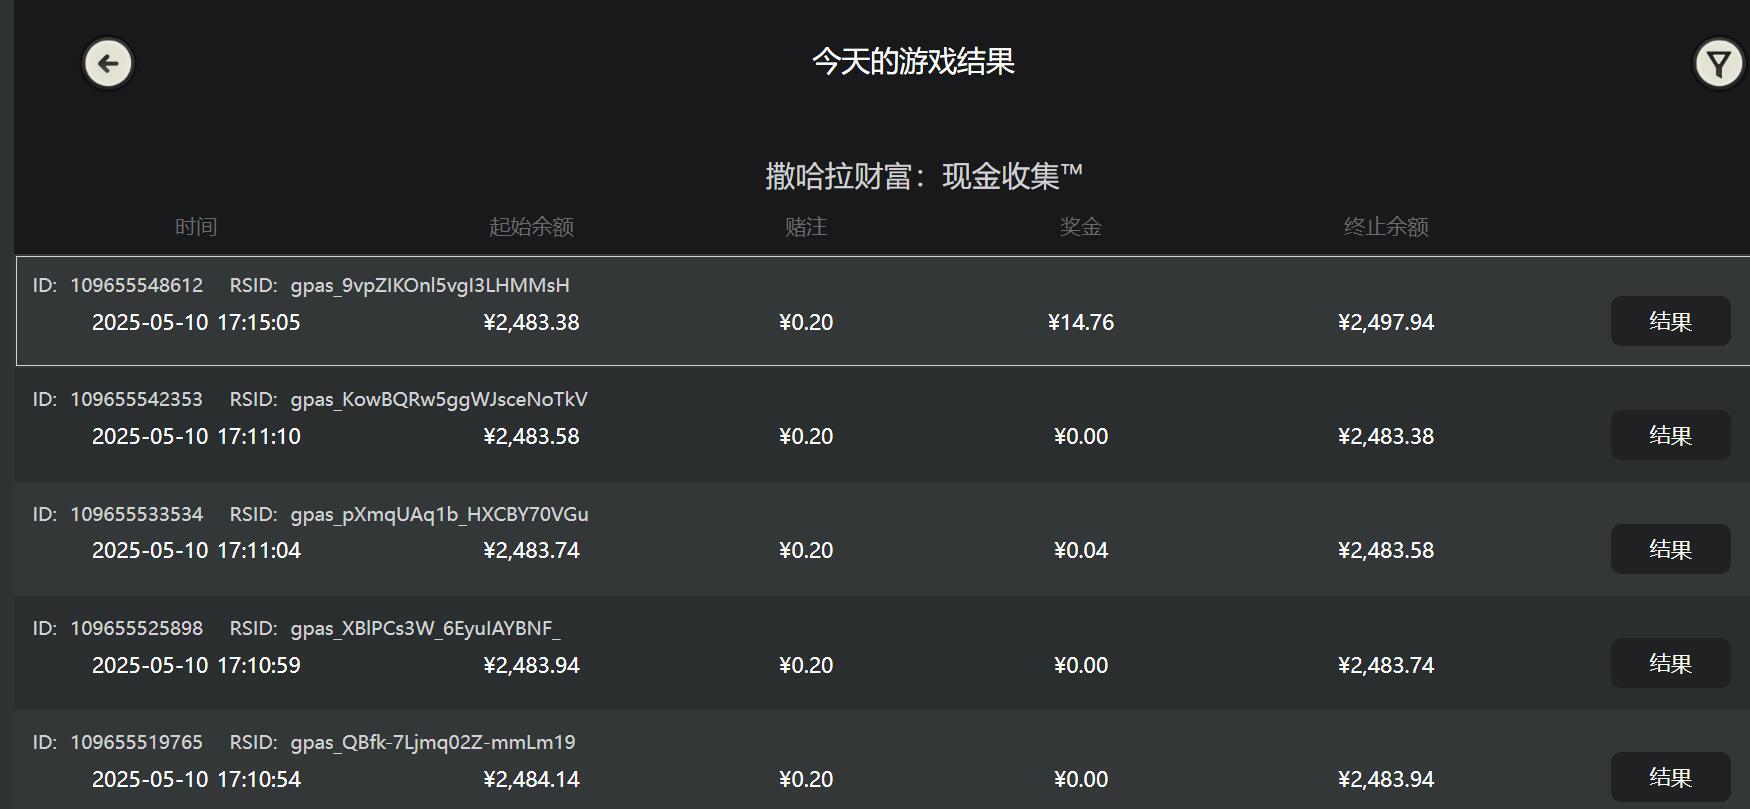1750x809 pixels.
Task: Open the filter icon at top right
Action: click(x=1718, y=62)
